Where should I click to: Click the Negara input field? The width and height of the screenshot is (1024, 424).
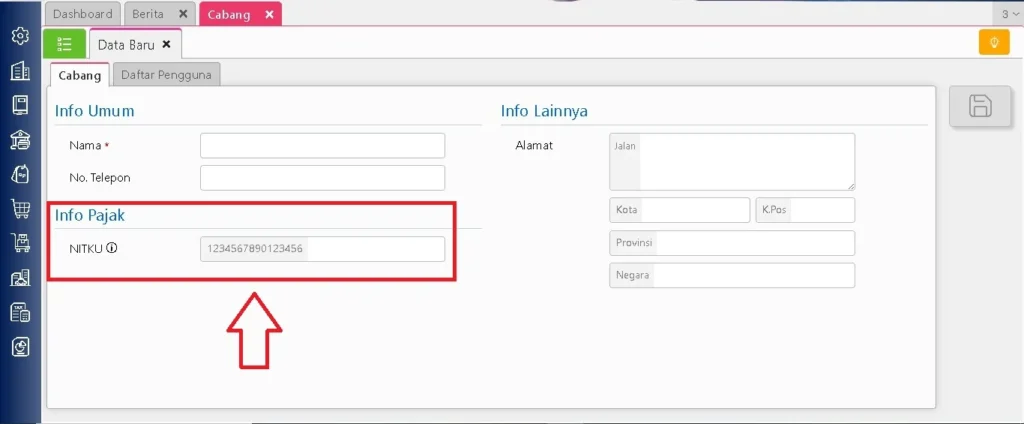coord(732,275)
